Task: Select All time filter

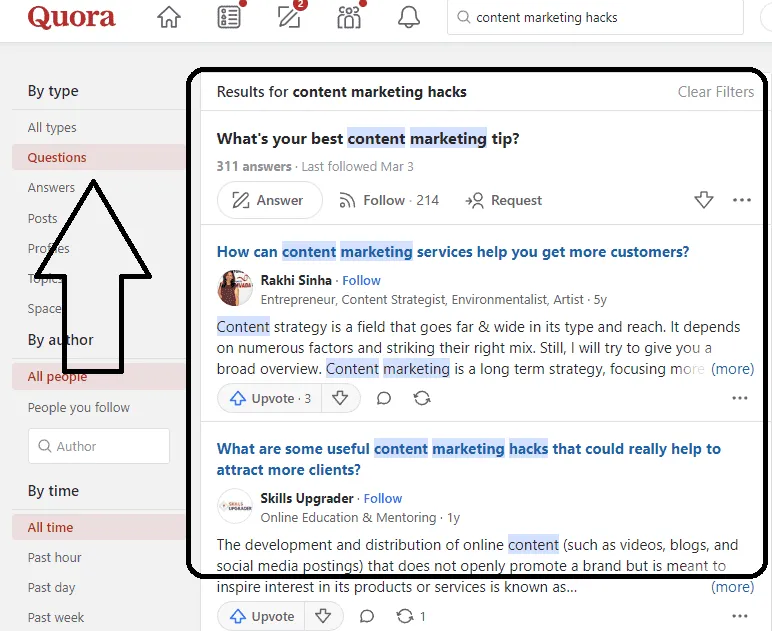Action: [x=98, y=527]
